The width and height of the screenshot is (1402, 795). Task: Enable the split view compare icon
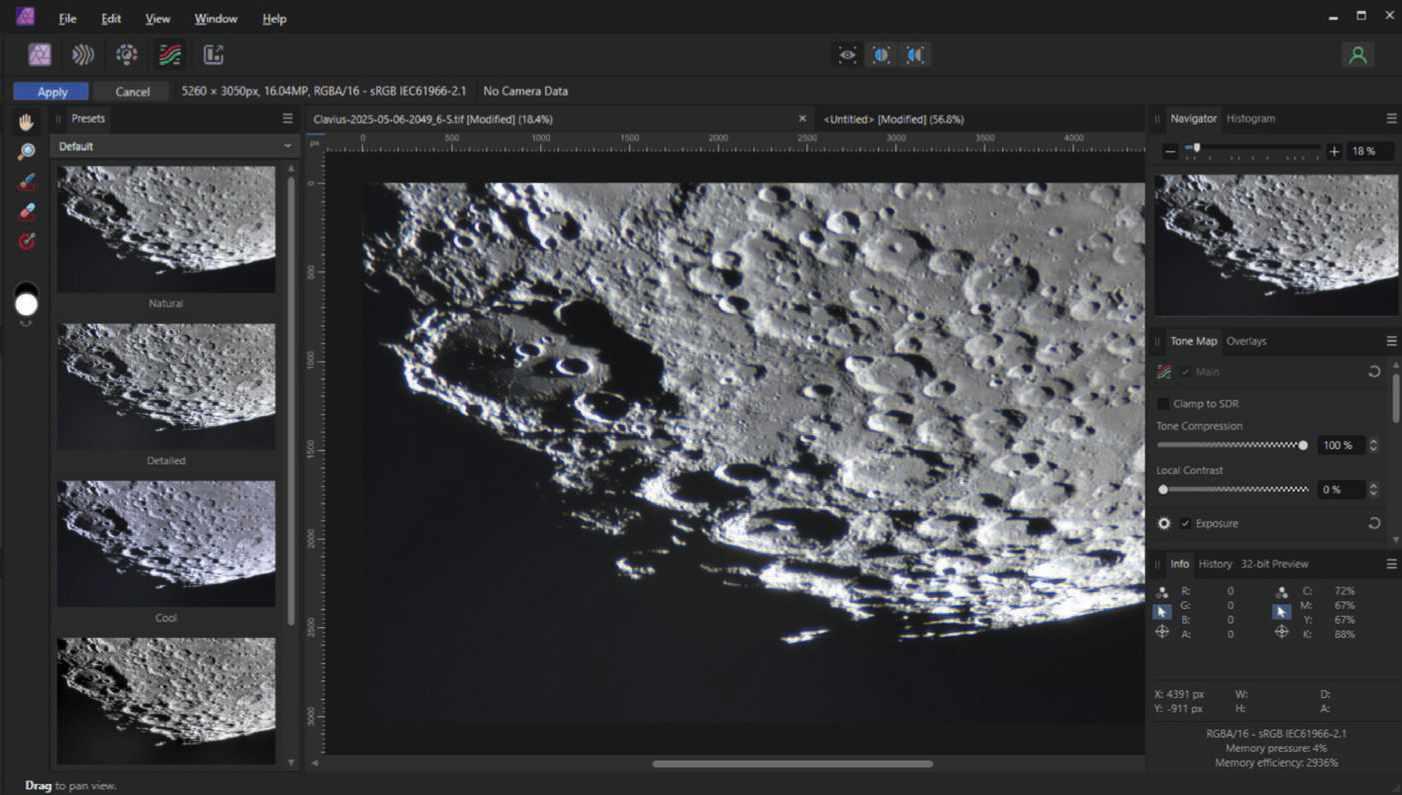[881, 55]
